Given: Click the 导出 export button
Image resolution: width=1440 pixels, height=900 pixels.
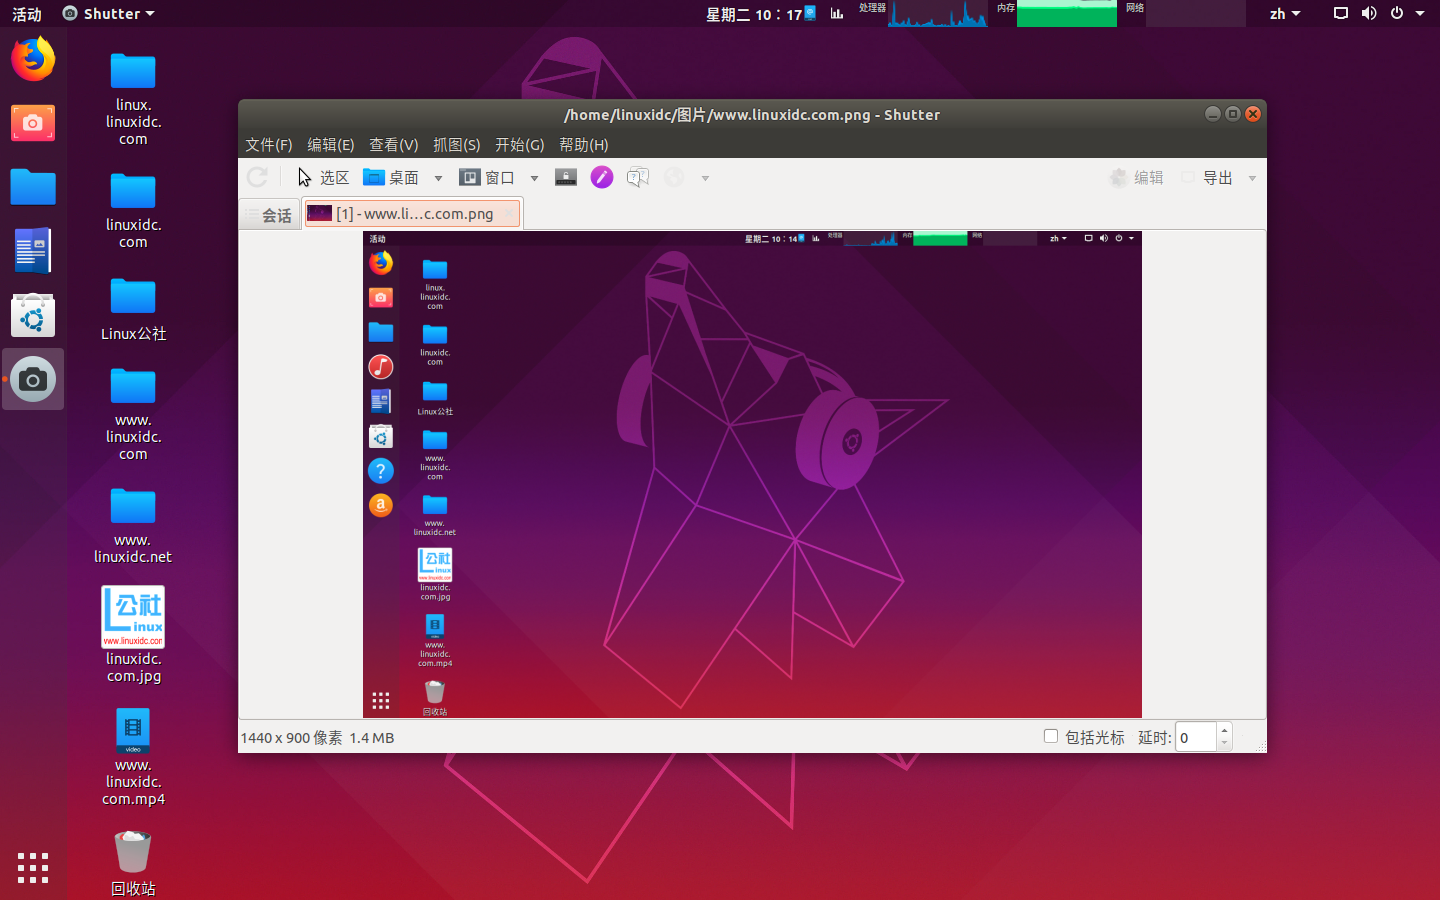Looking at the screenshot, I should [1207, 177].
